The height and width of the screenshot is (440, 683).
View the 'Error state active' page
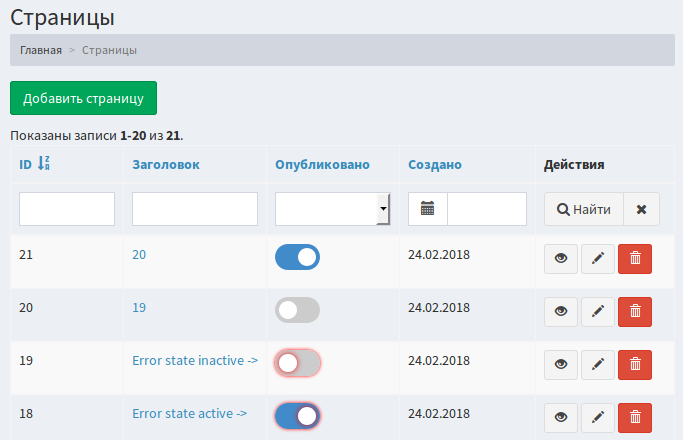click(561, 418)
